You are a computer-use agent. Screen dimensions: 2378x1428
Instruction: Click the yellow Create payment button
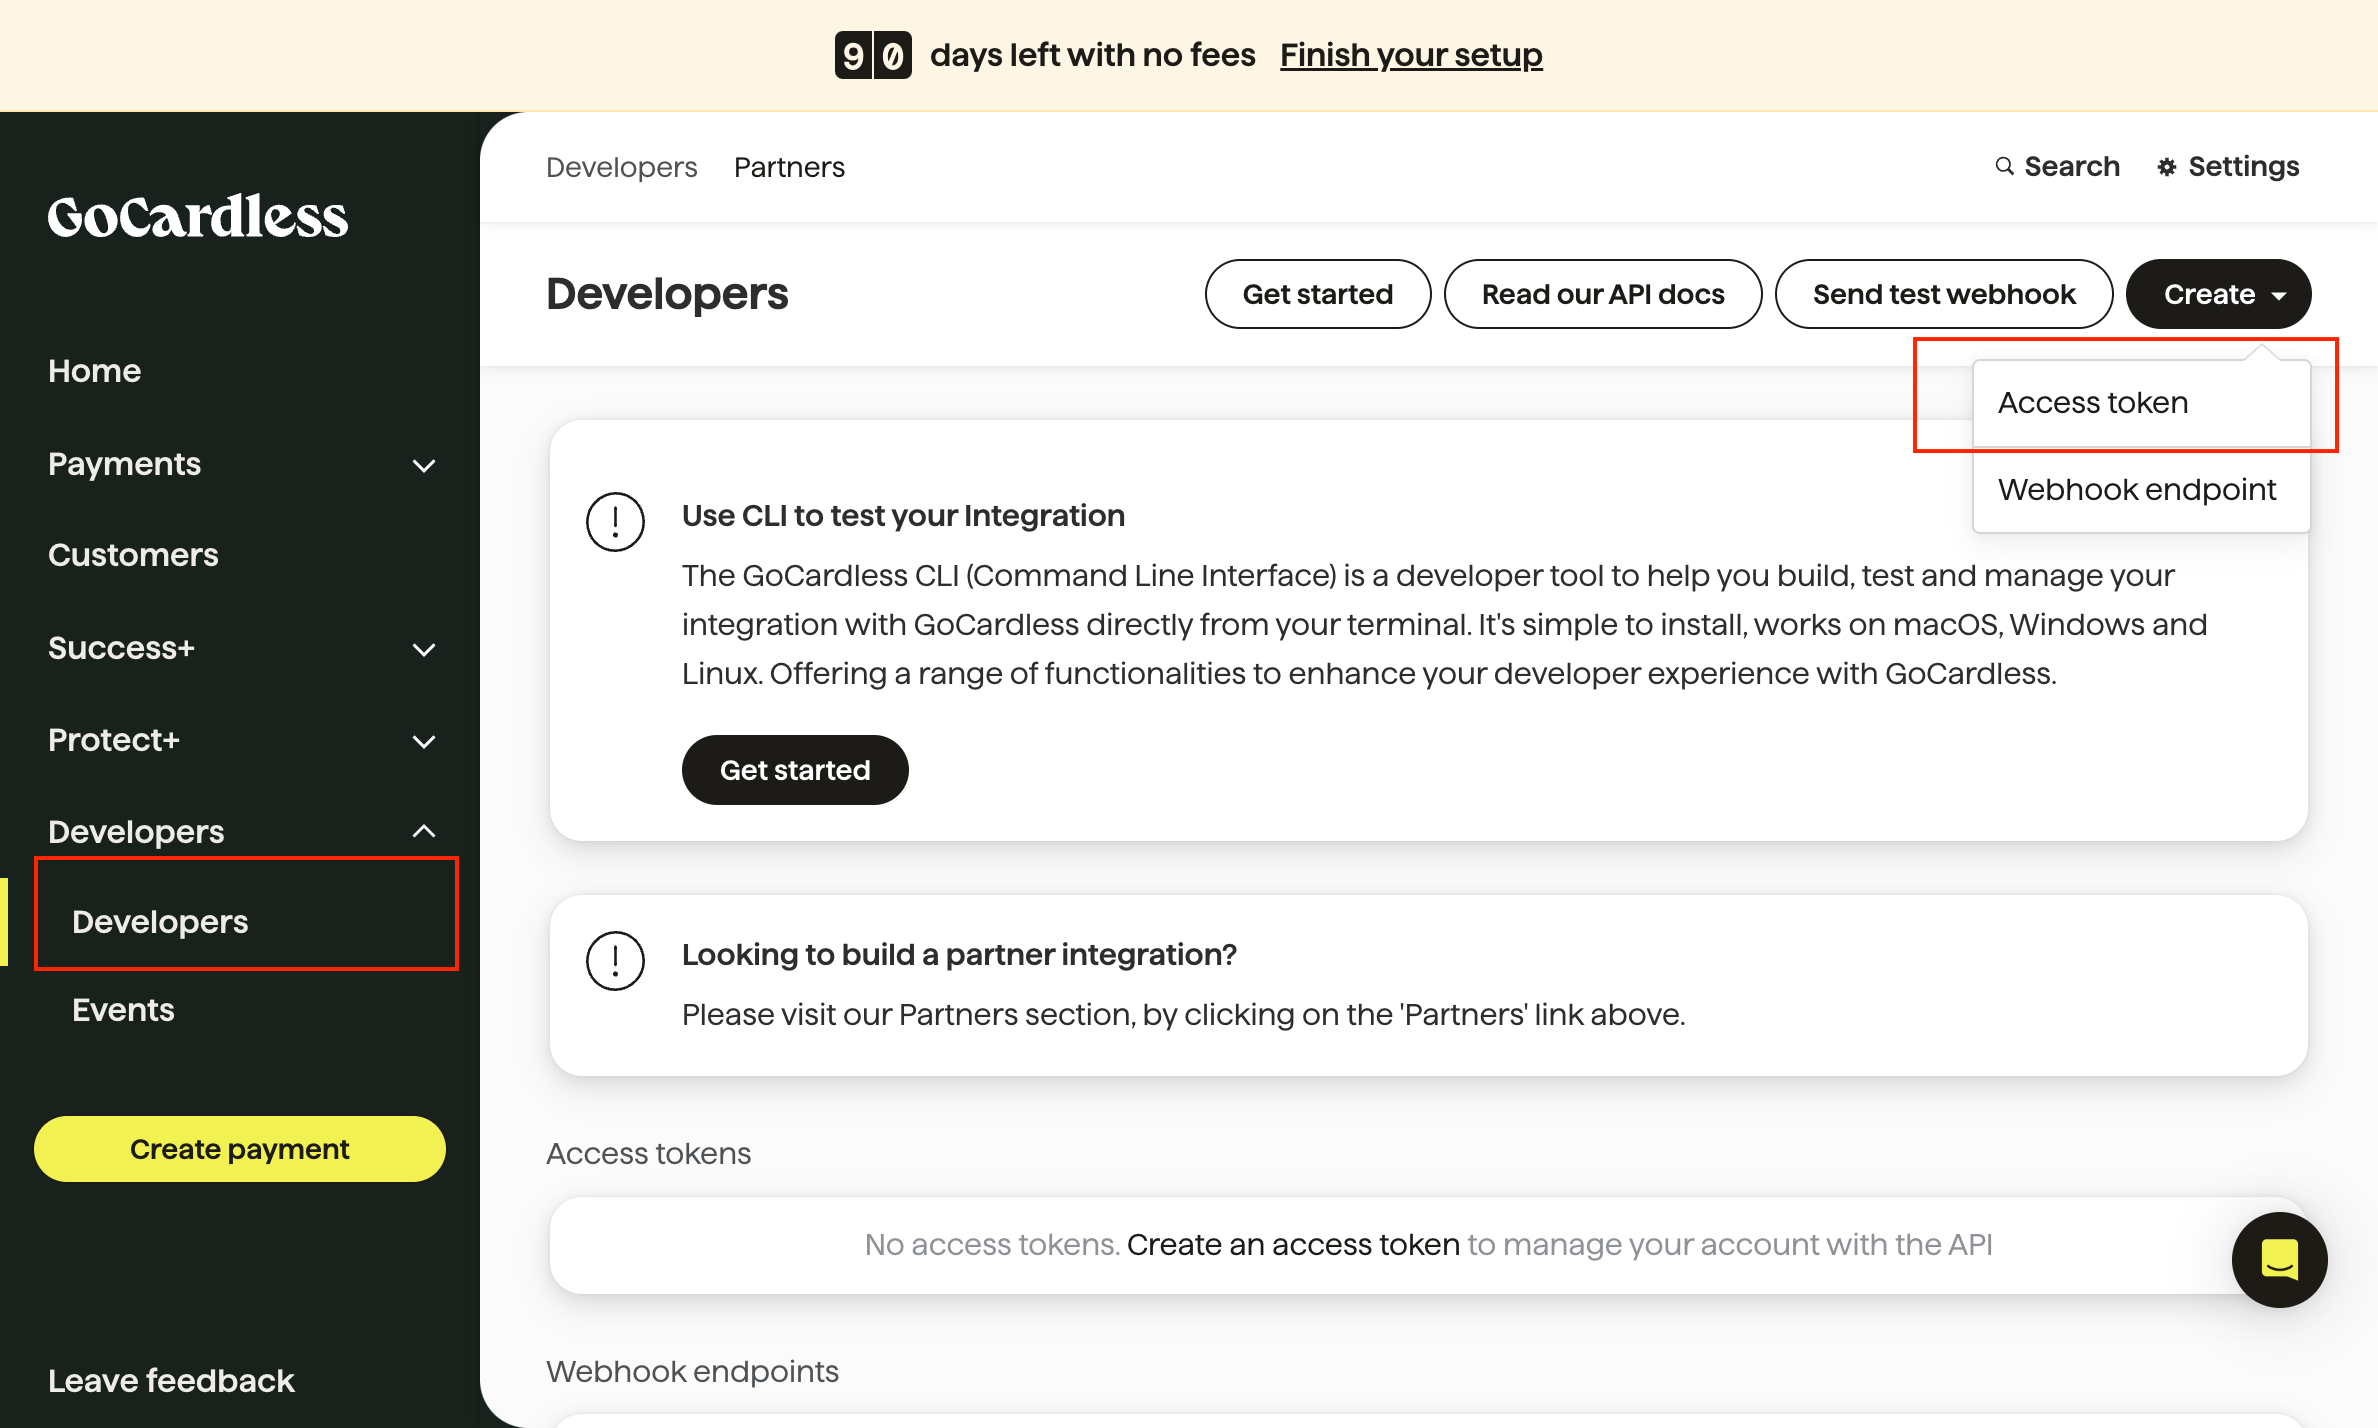coord(240,1149)
